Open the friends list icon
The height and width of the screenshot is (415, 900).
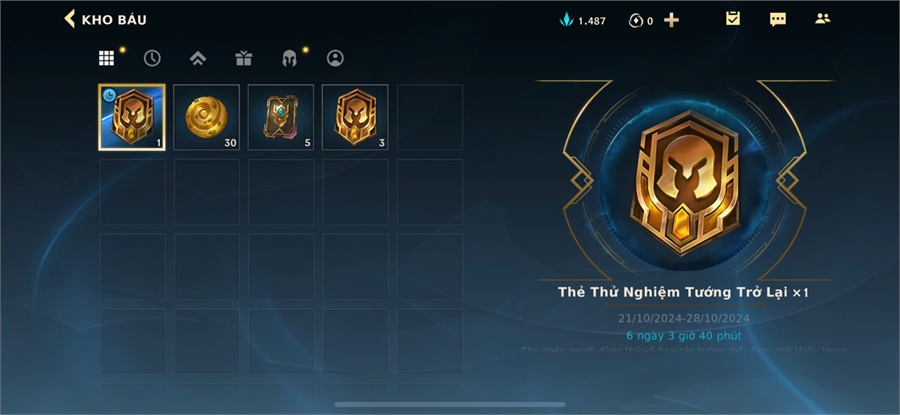click(823, 18)
